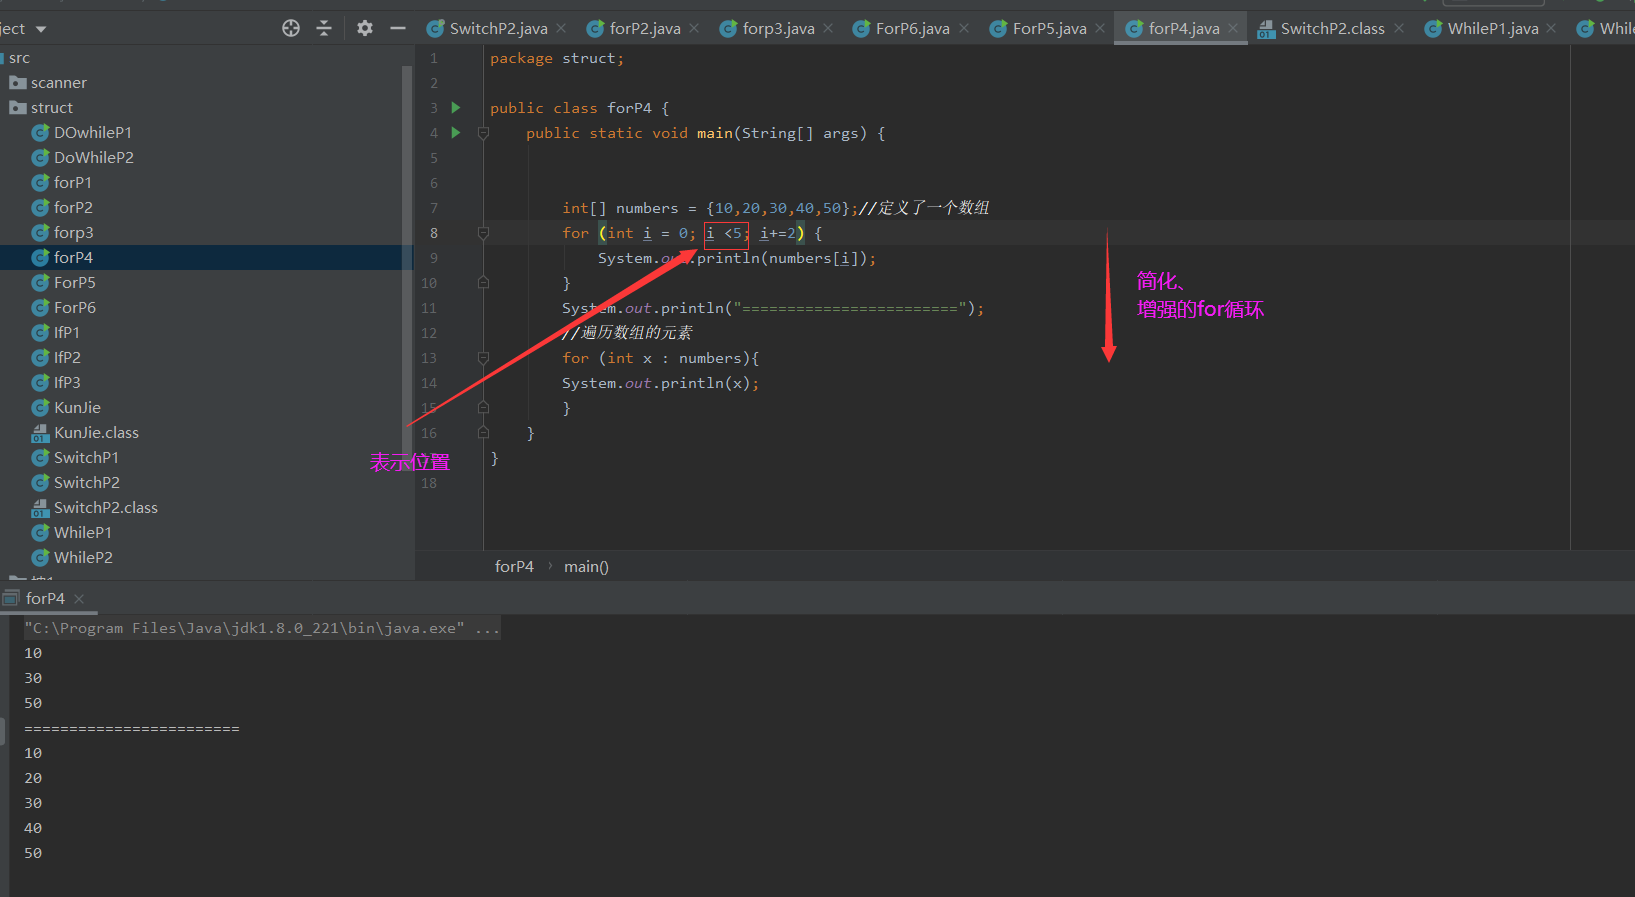
Task: Close the WhileP1.java tab
Action: 1551,28
